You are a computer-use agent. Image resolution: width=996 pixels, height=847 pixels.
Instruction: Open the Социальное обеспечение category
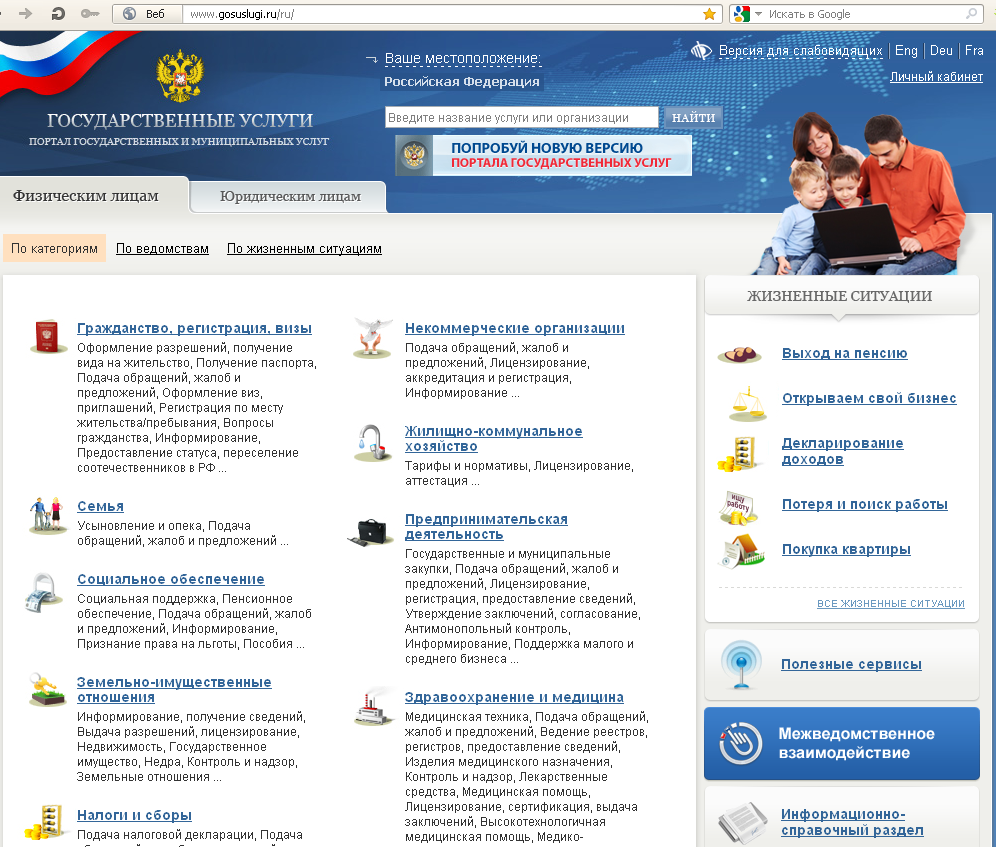click(171, 579)
